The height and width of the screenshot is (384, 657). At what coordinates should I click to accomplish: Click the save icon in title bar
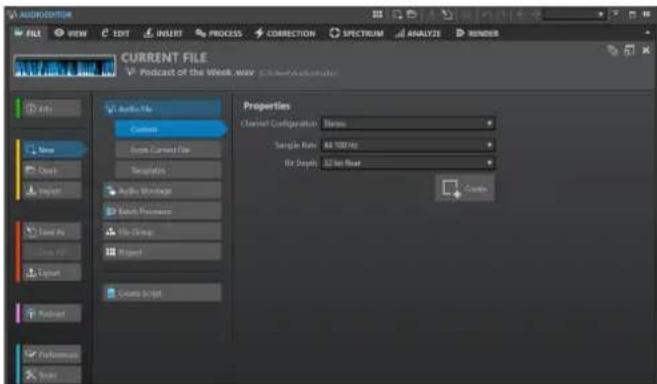[x=447, y=15]
